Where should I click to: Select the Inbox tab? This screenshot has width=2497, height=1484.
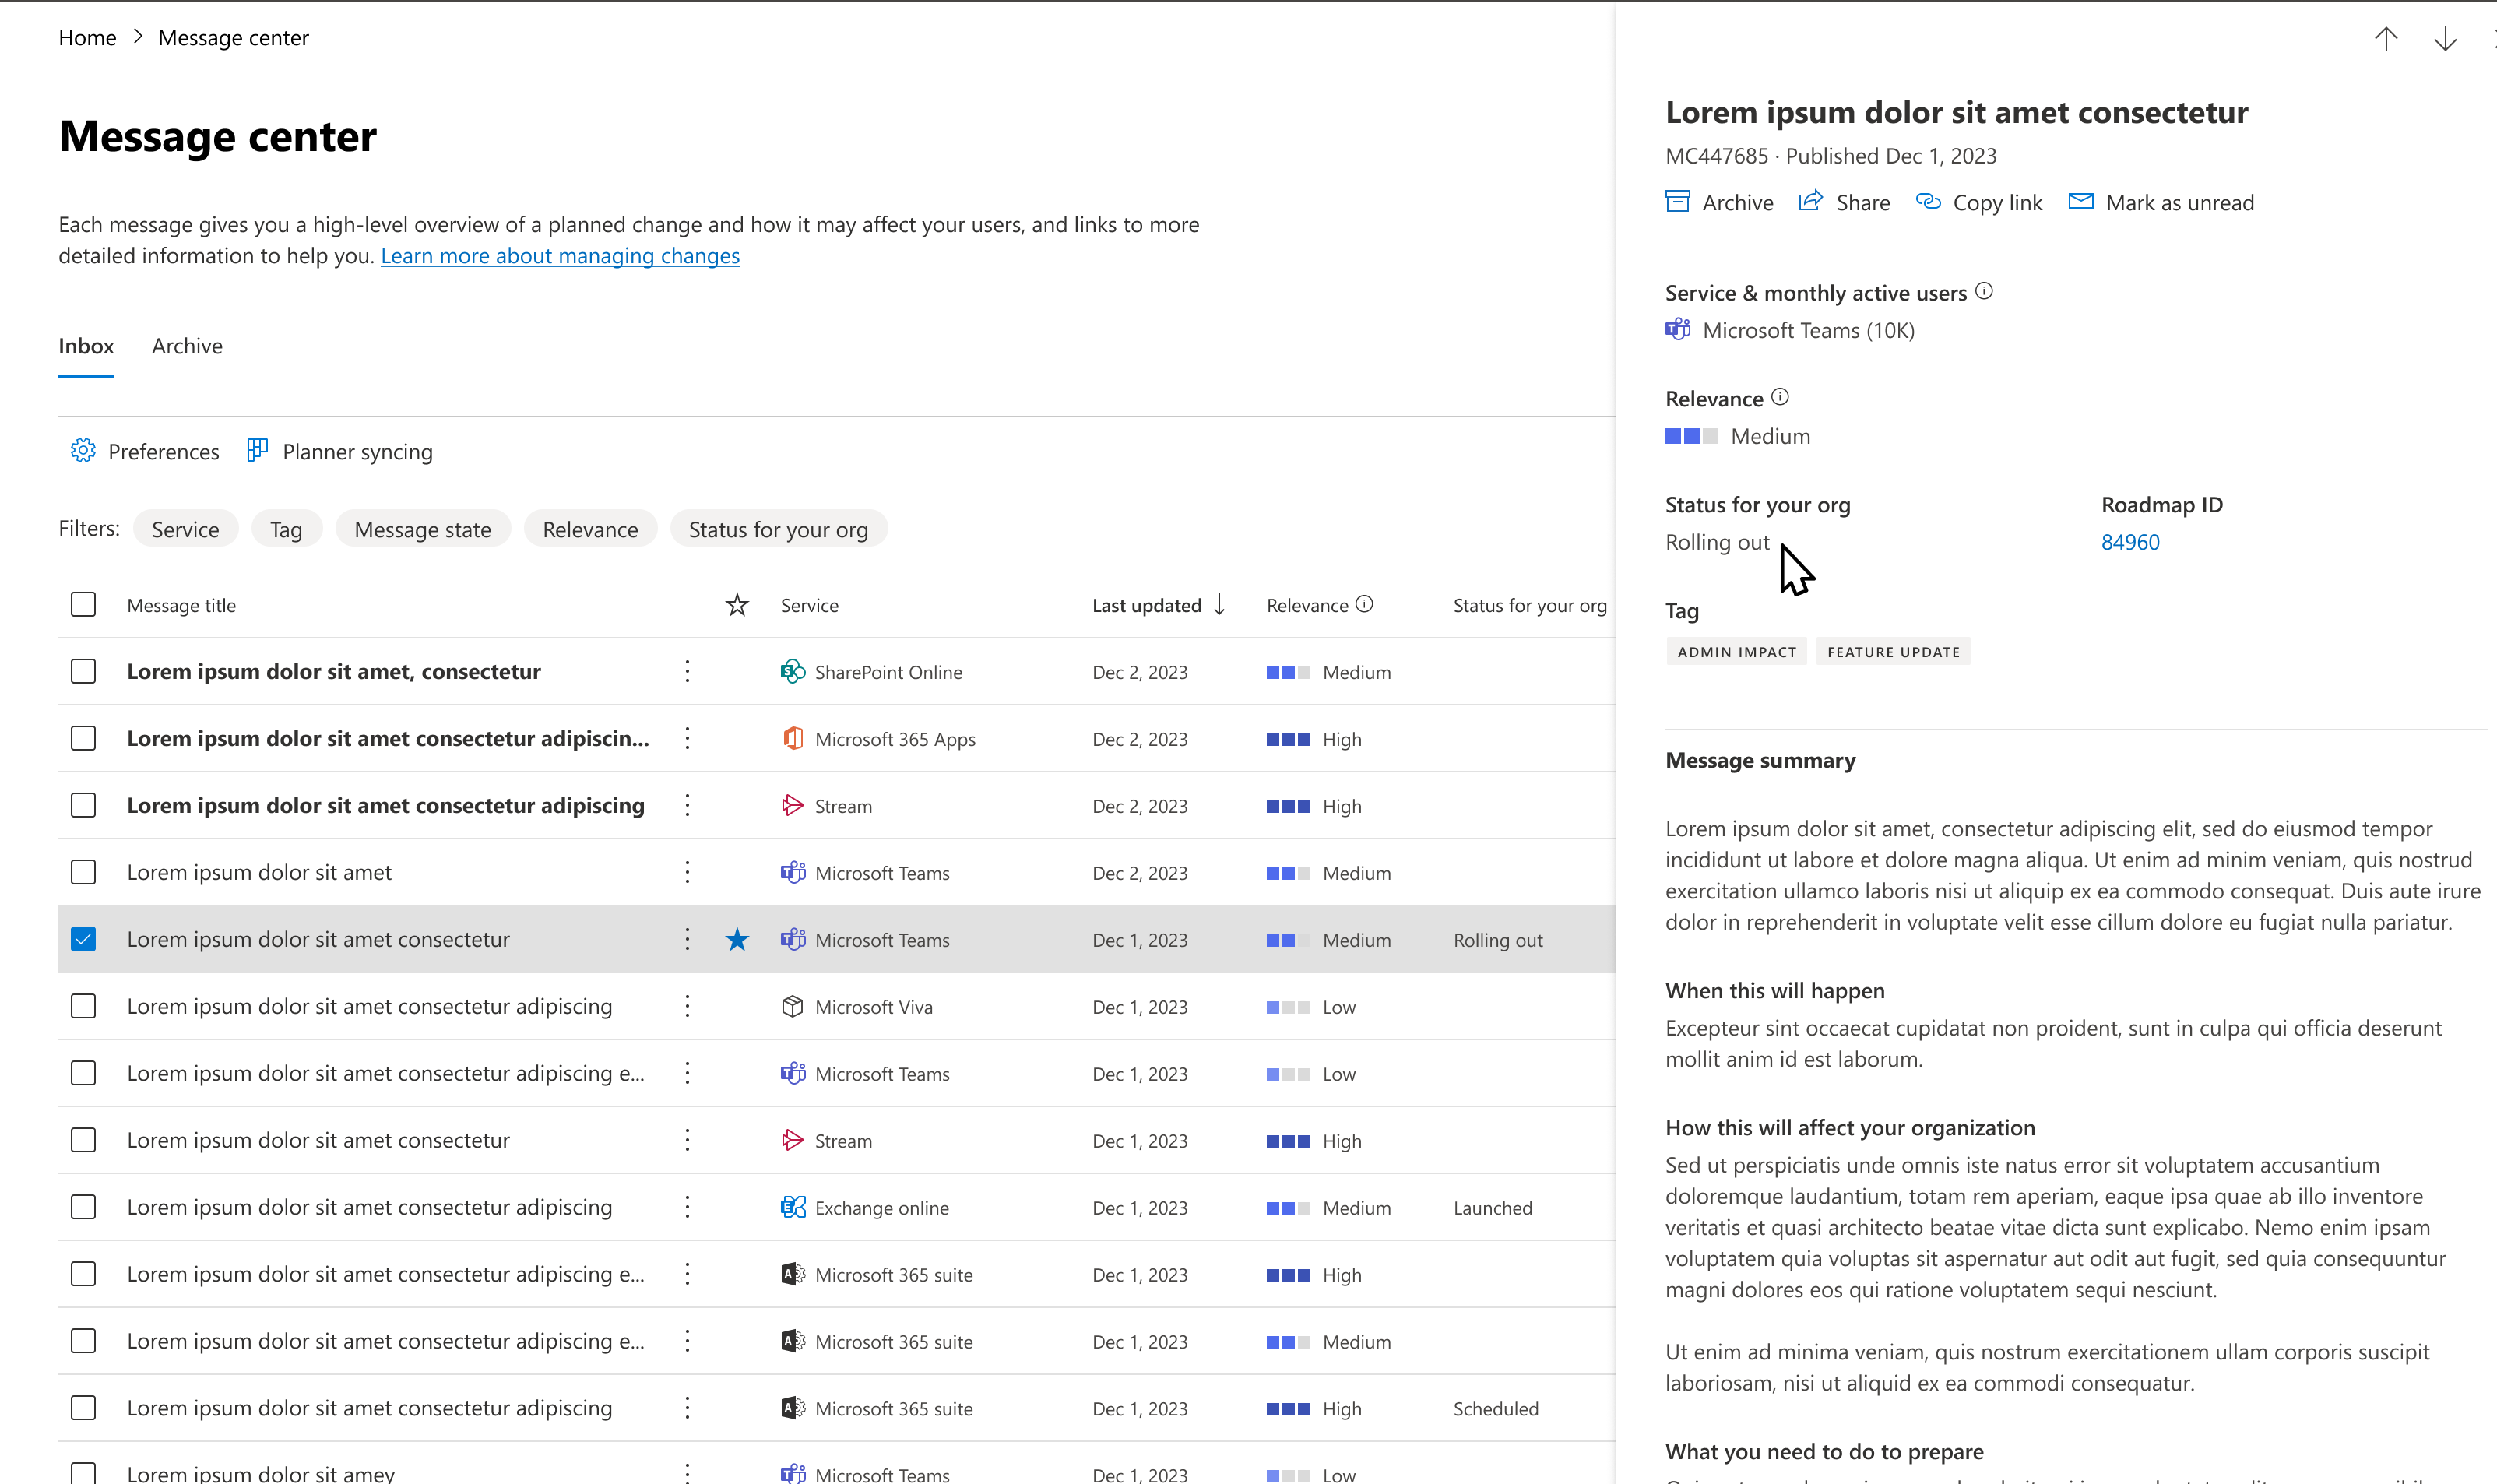point(85,344)
